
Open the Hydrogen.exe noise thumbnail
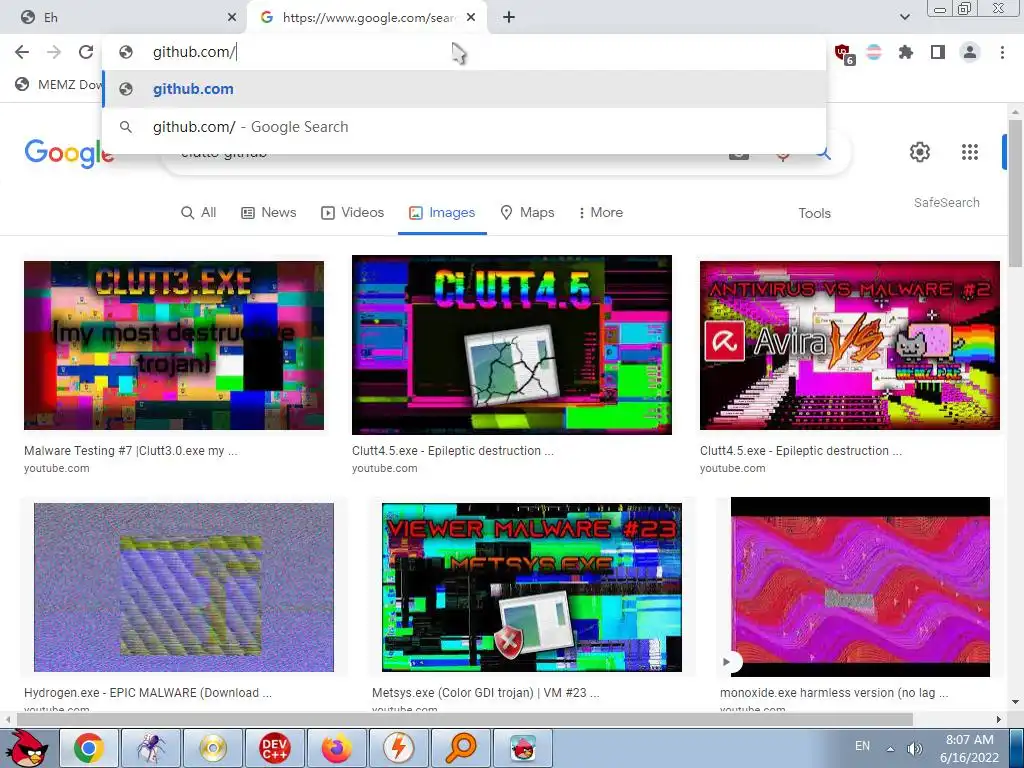pyautogui.click(x=184, y=587)
